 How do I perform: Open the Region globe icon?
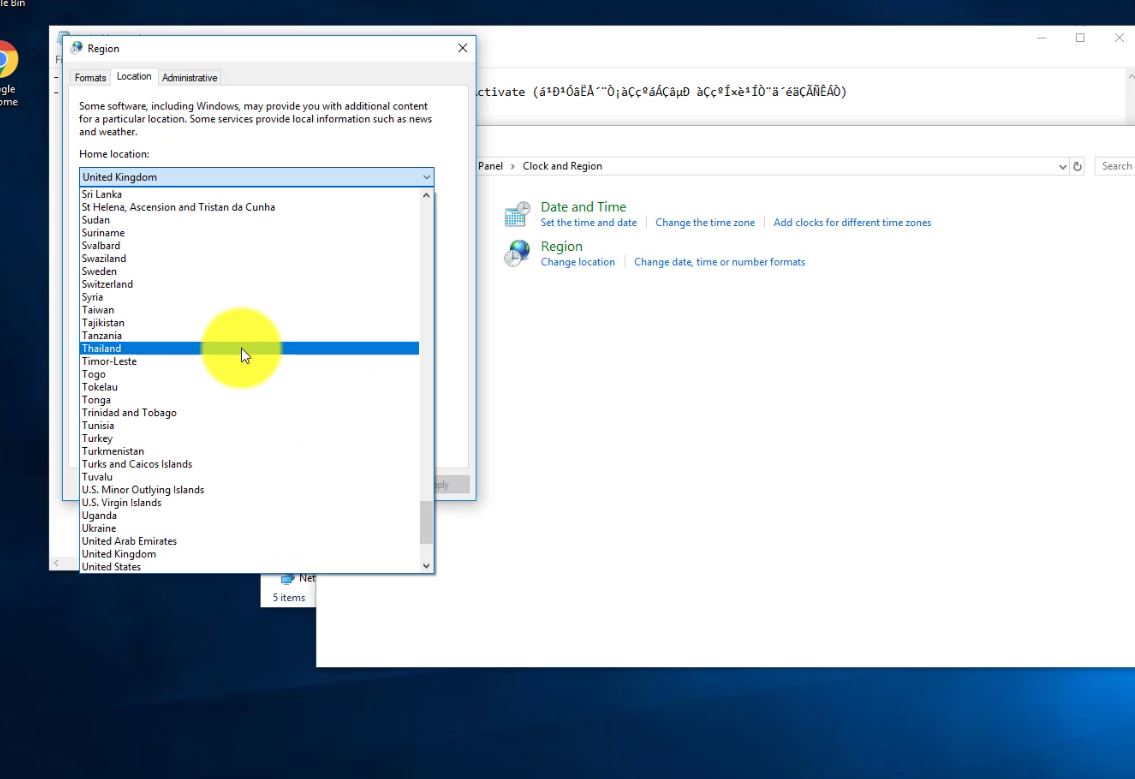click(517, 253)
